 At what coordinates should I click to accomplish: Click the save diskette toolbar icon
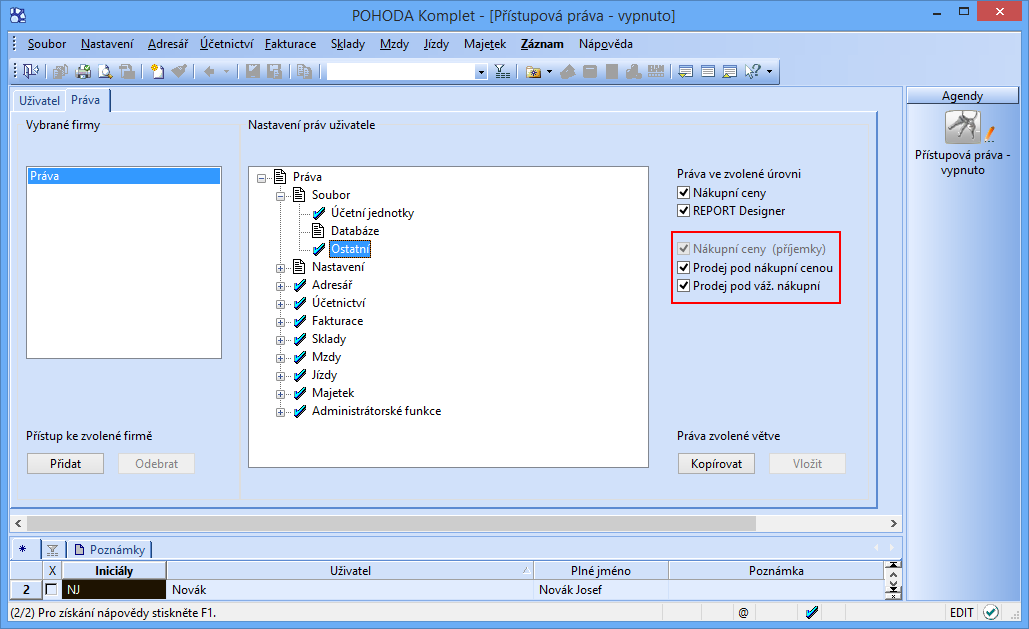tap(253, 71)
